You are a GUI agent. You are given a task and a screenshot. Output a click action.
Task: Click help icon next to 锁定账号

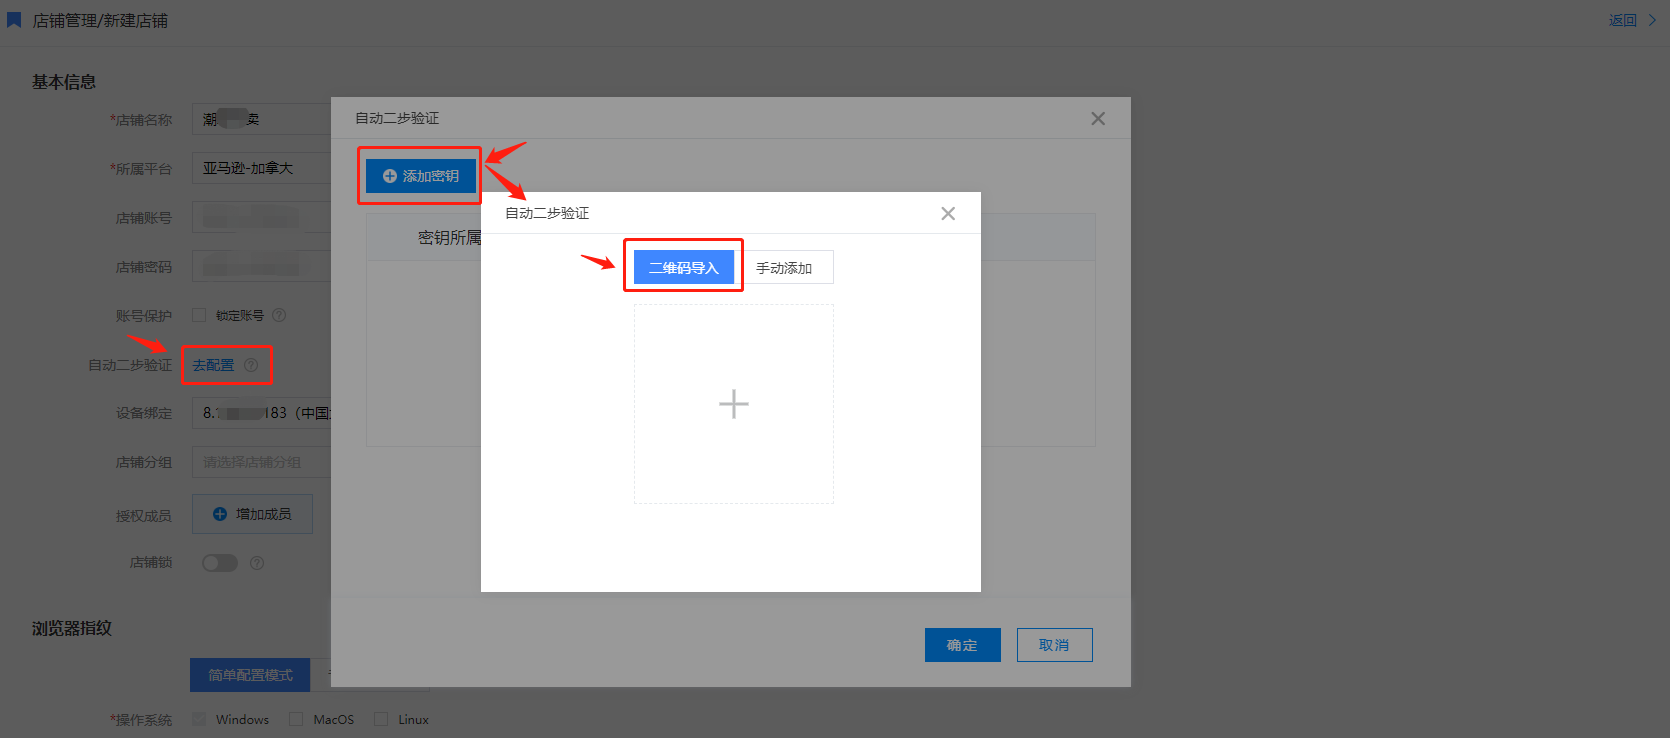click(x=279, y=315)
